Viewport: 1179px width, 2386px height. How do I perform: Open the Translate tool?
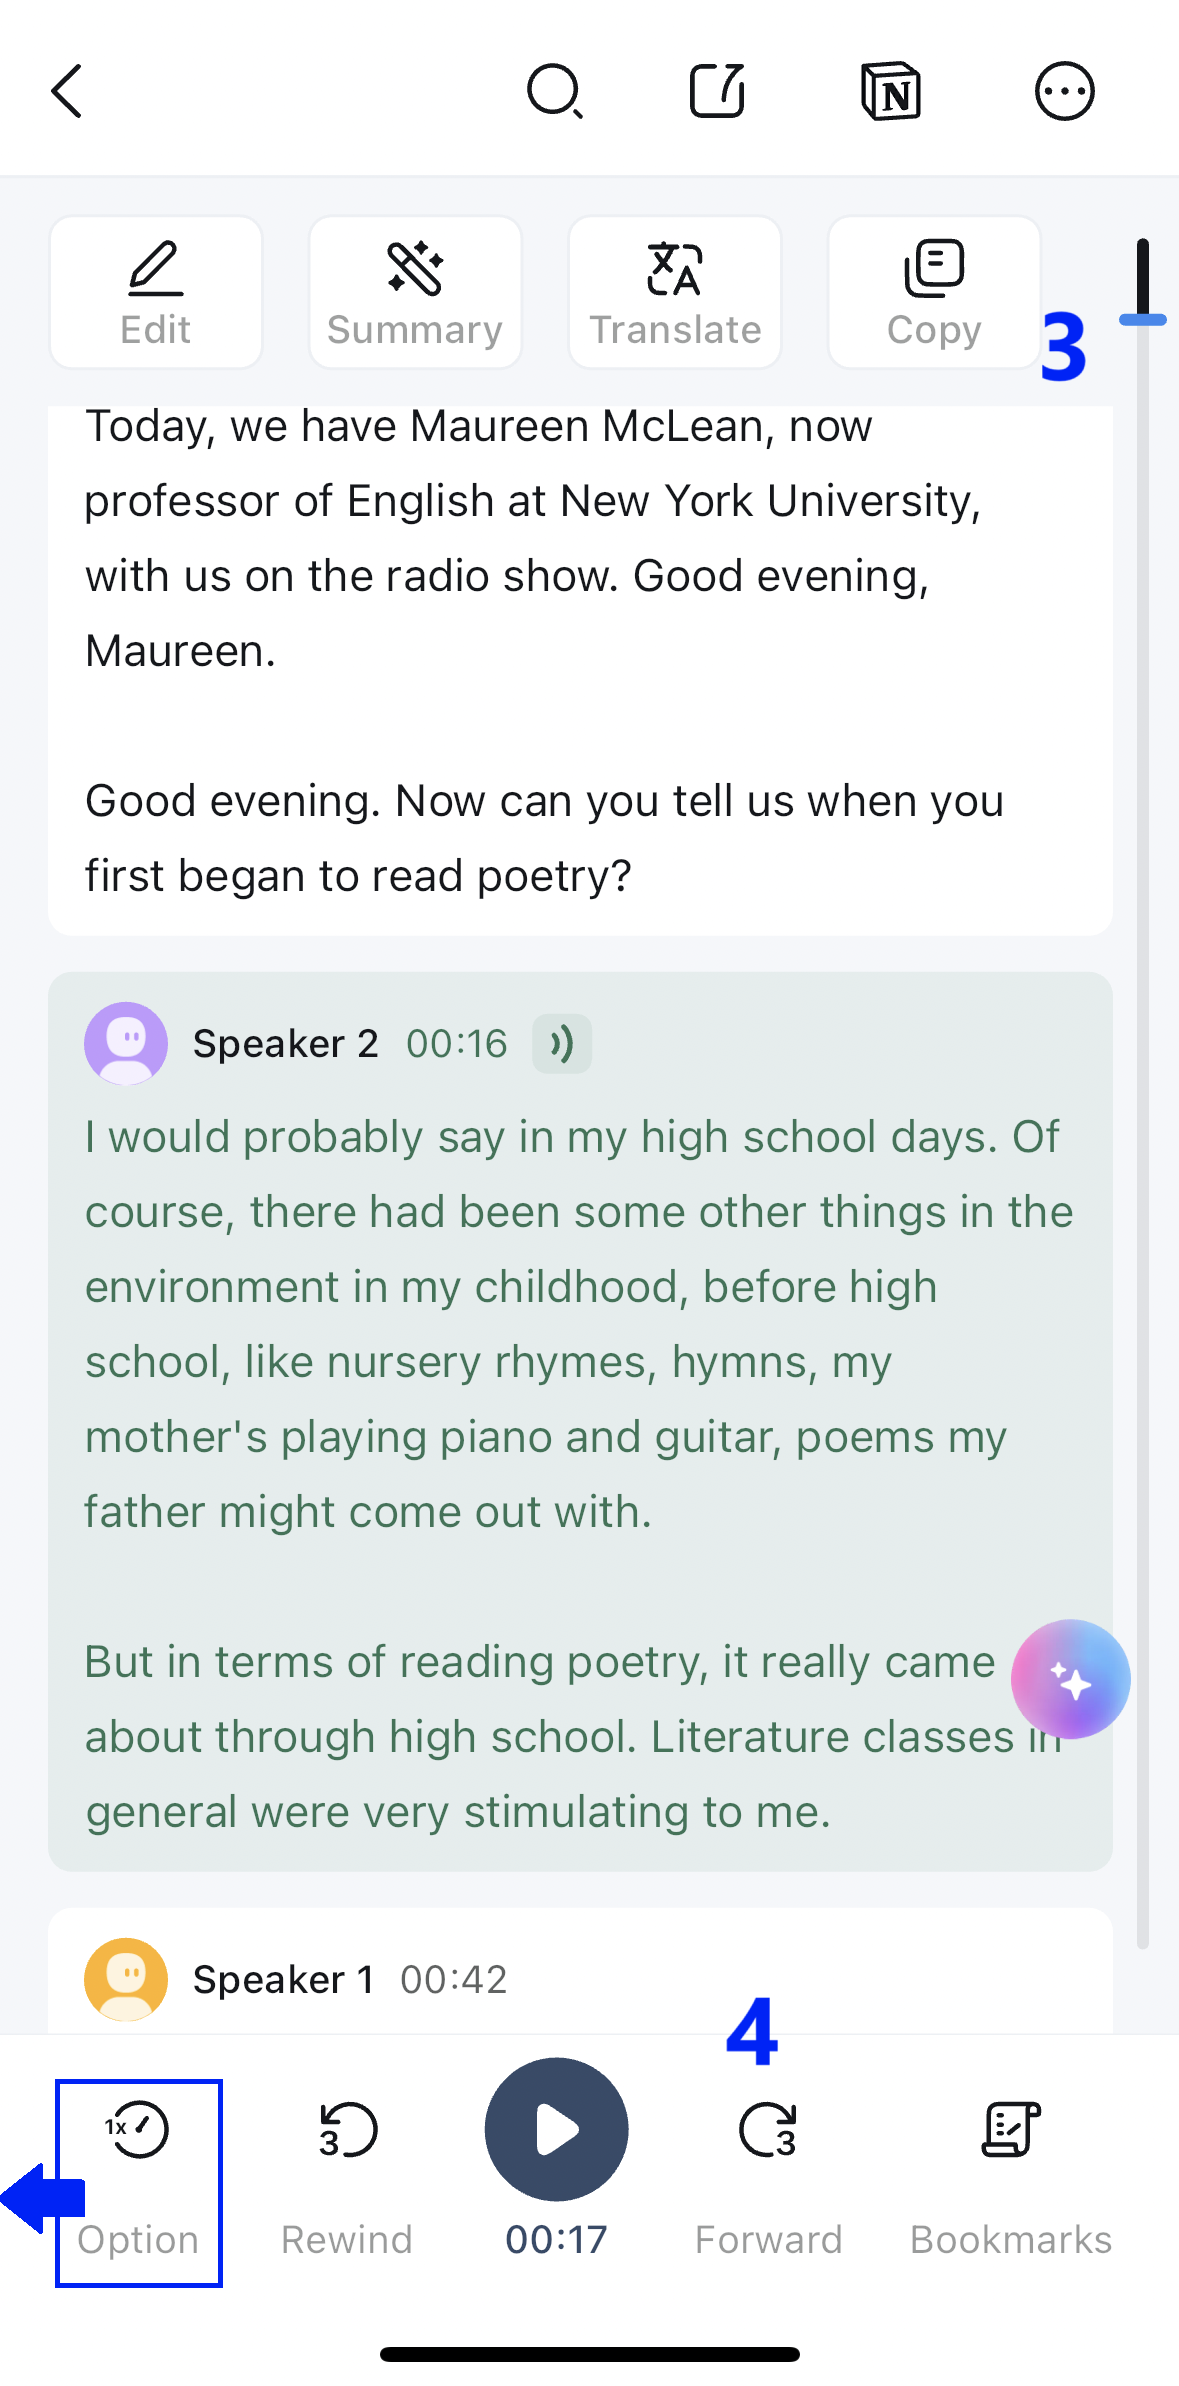[x=675, y=292]
